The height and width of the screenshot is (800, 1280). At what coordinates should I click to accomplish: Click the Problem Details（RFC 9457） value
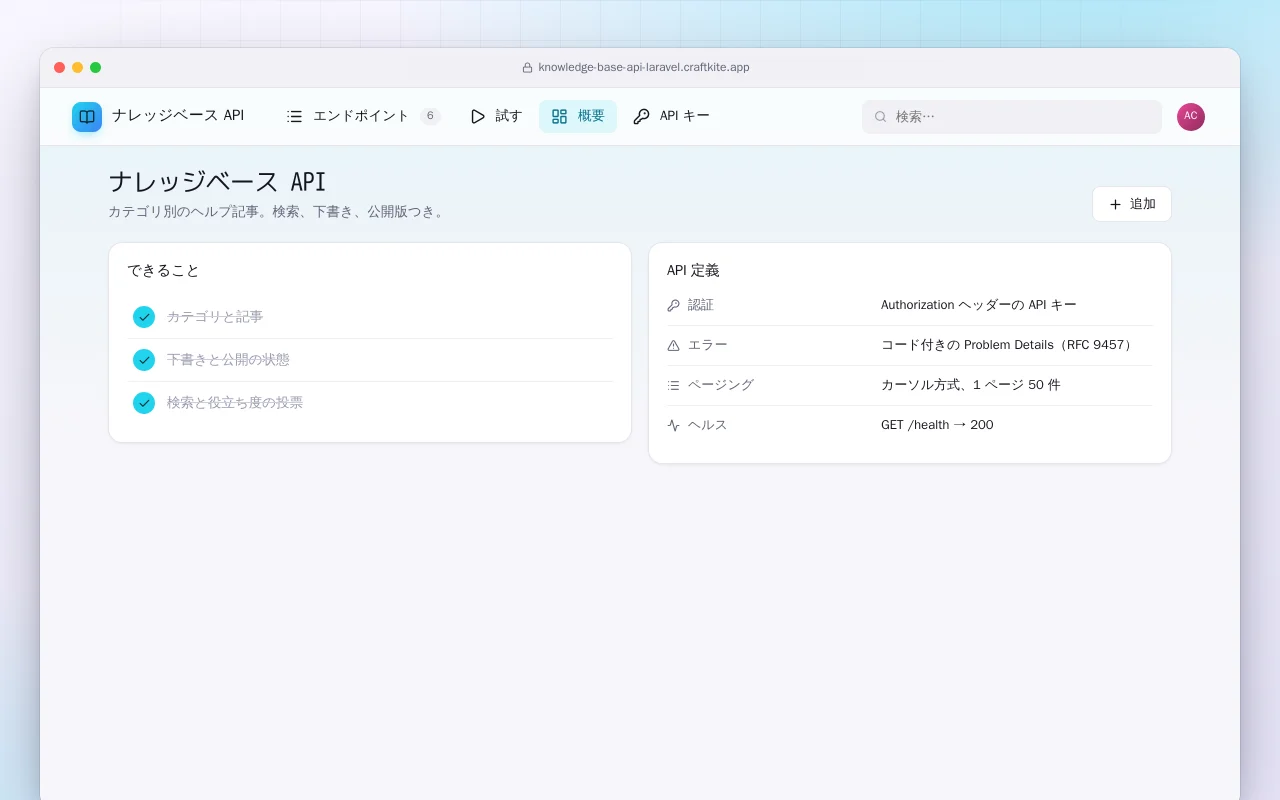[x=1009, y=345]
